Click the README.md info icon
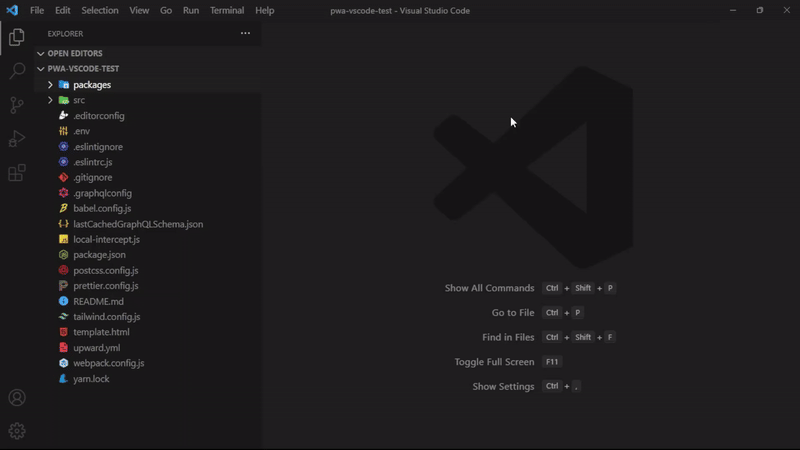 coord(63,301)
